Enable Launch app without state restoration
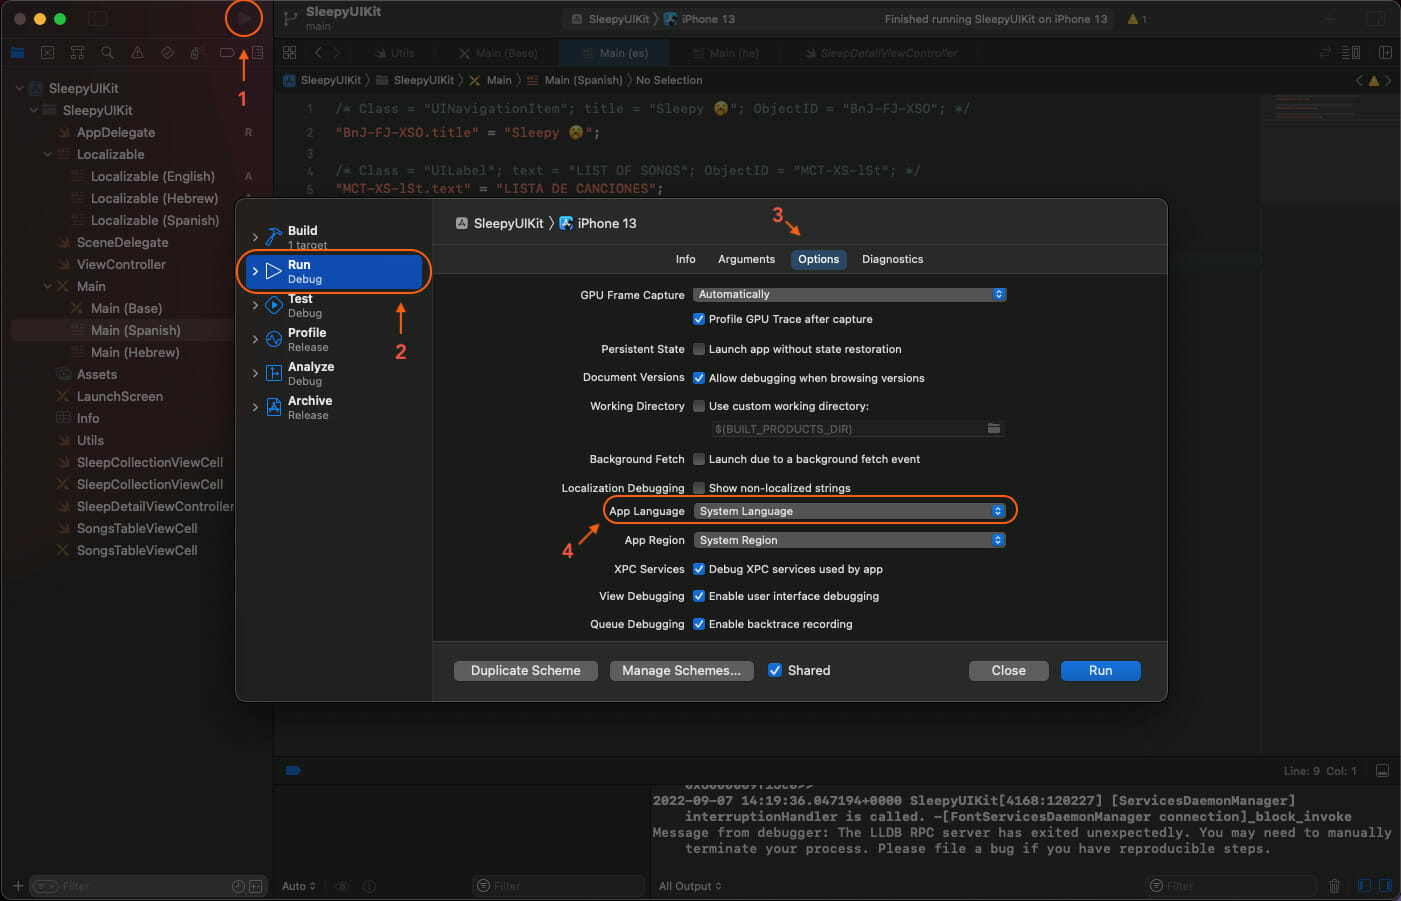 699,349
